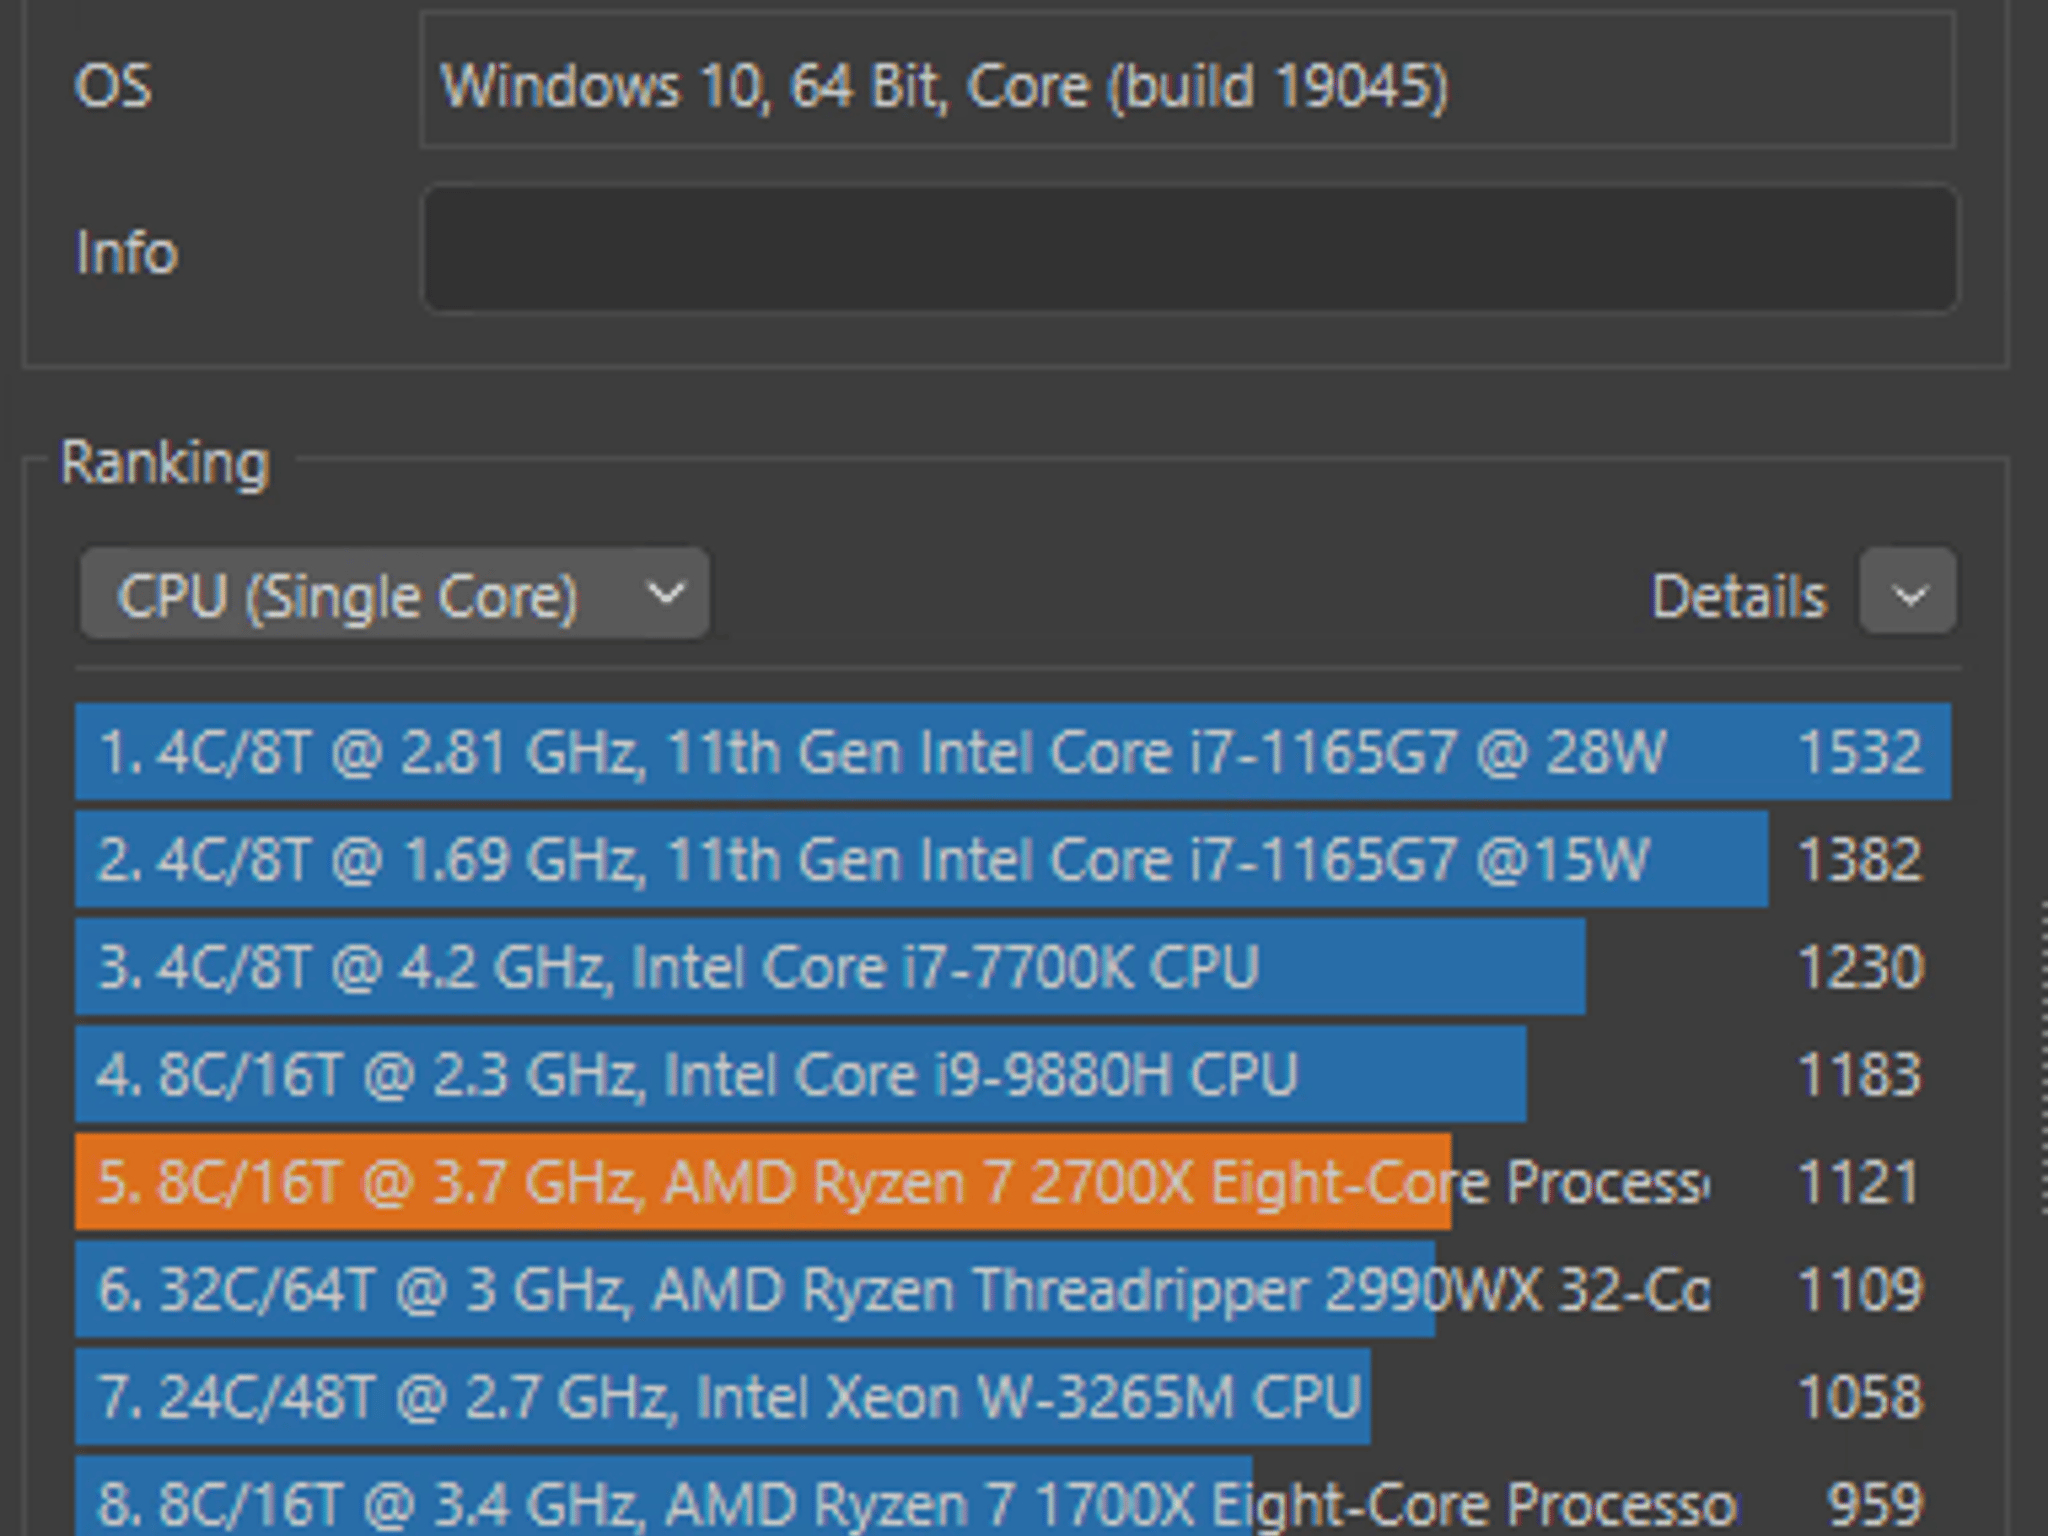
Task: Click the score value 1109
Action: (x=1859, y=1290)
